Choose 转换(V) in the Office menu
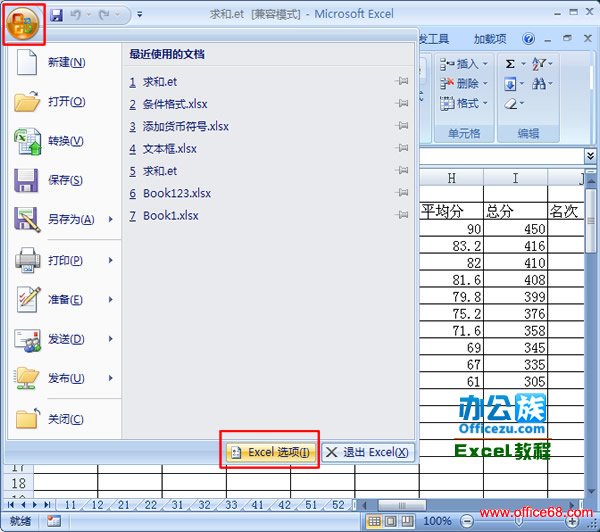600x532 pixels. [66, 141]
